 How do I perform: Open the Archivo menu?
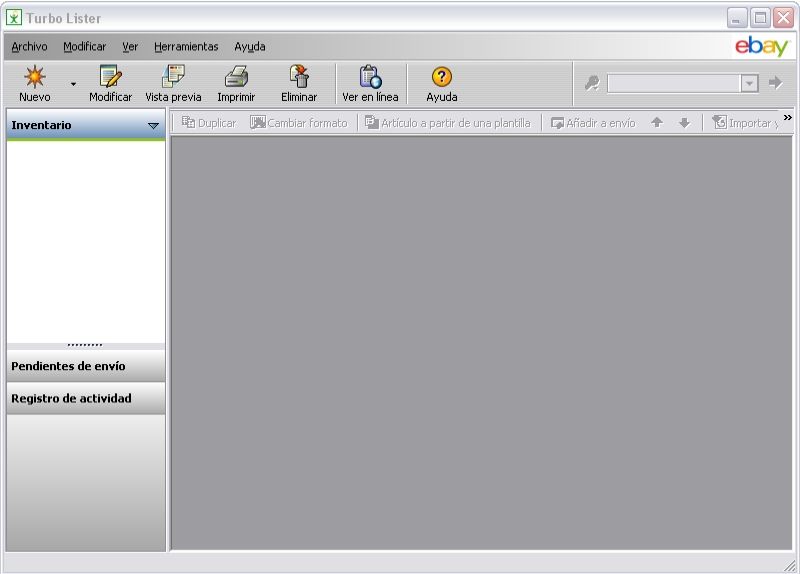29,46
